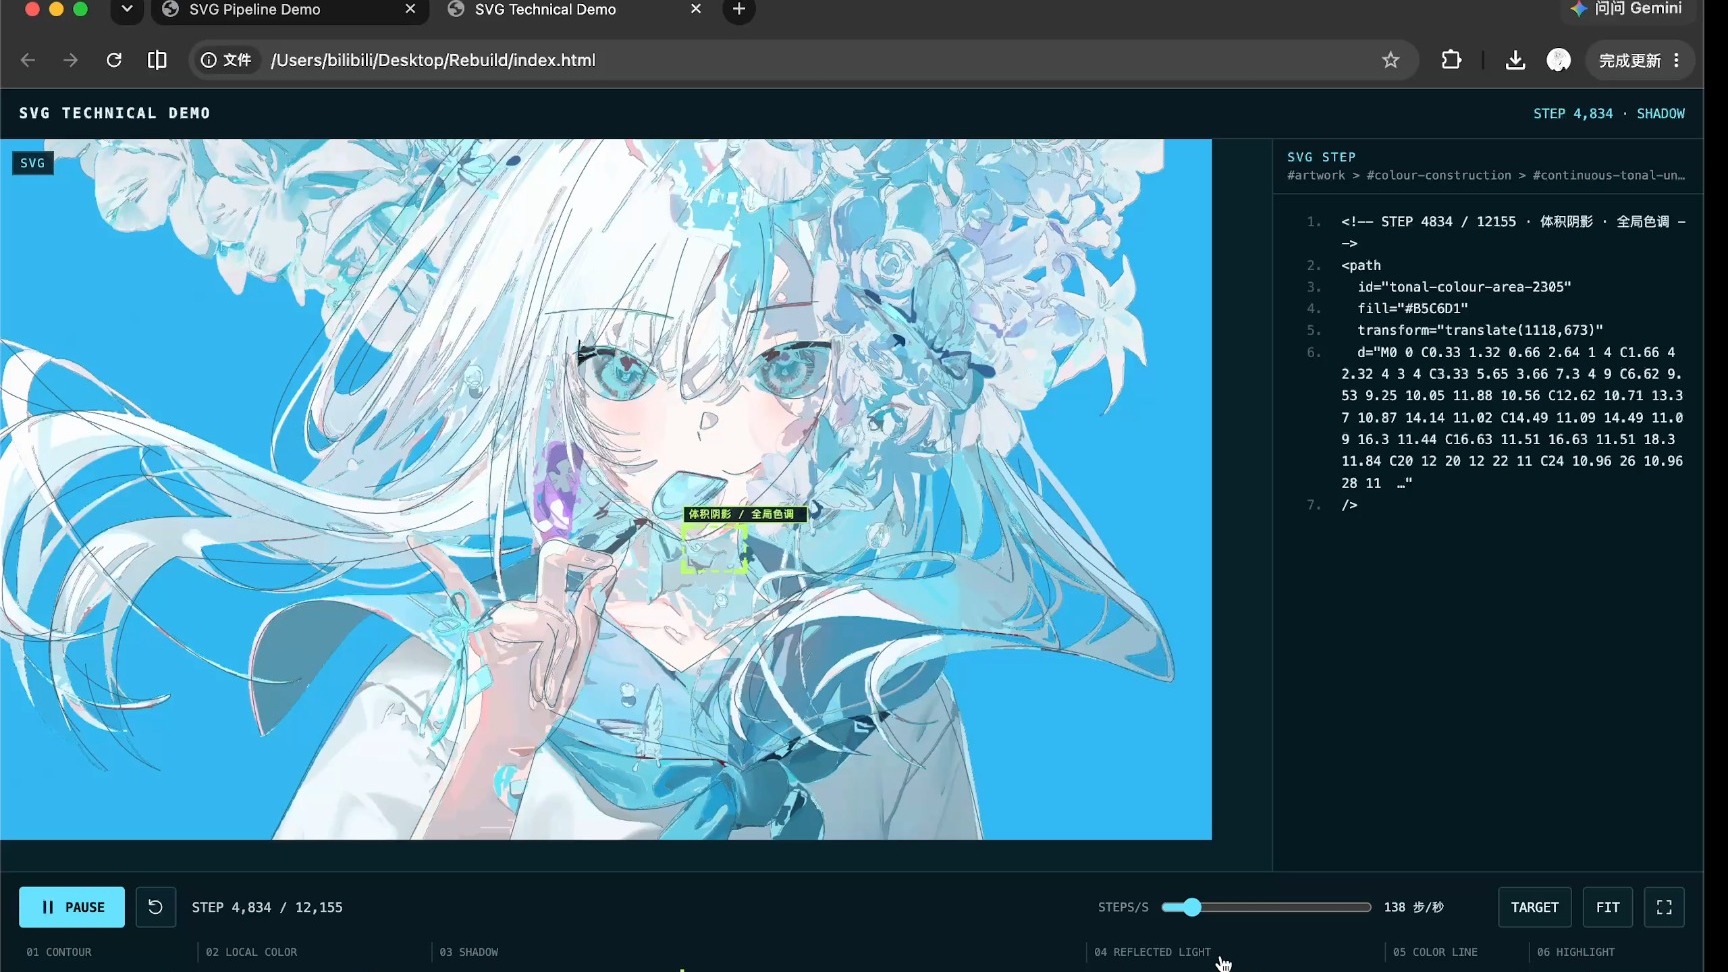Click the FIT button
Viewport: 1728px width, 972px height.
tap(1608, 907)
